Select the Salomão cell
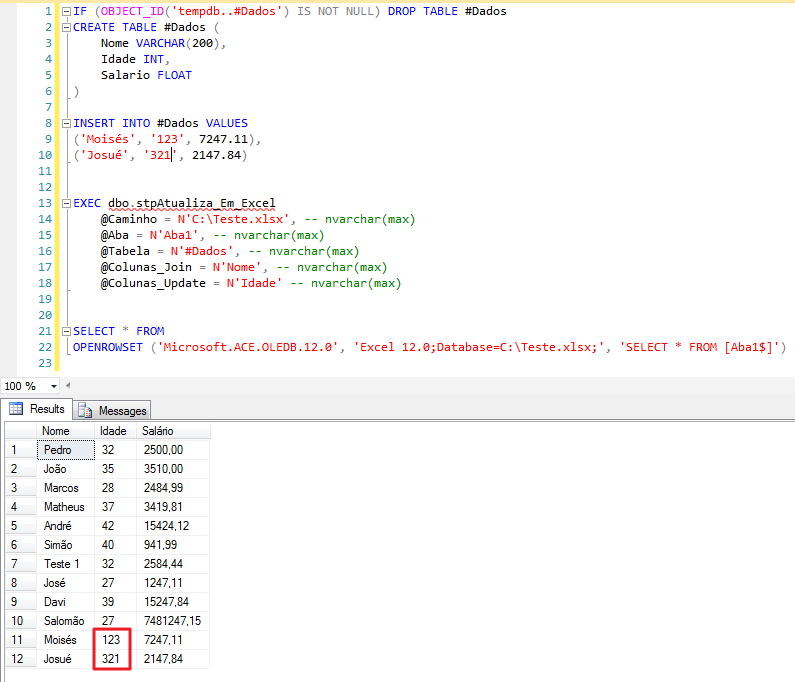The height and width of the screenshot is (682, 795). pyautogui.click(x=65, y=621)
